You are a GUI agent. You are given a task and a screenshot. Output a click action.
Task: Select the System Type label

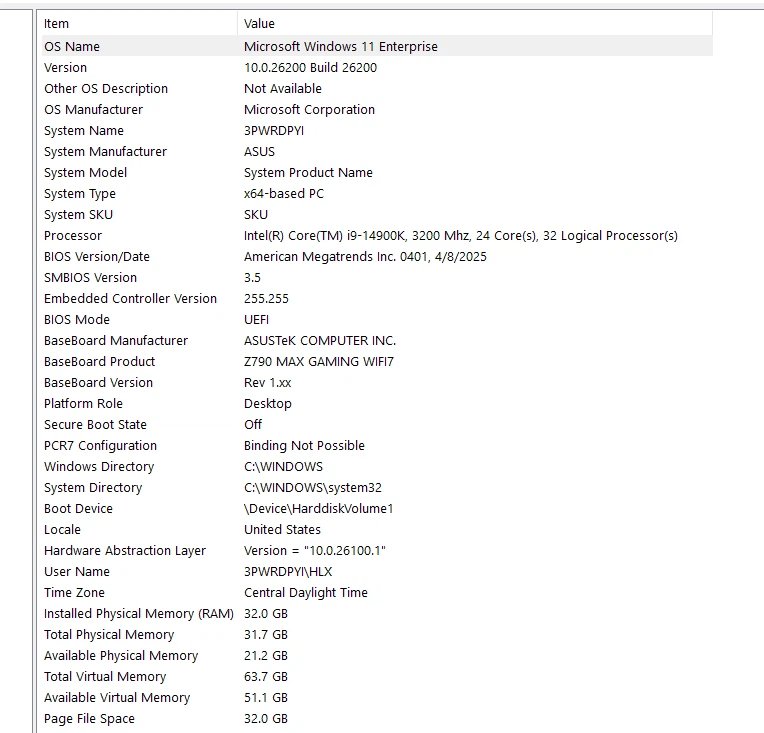click(x=80, y=193)
